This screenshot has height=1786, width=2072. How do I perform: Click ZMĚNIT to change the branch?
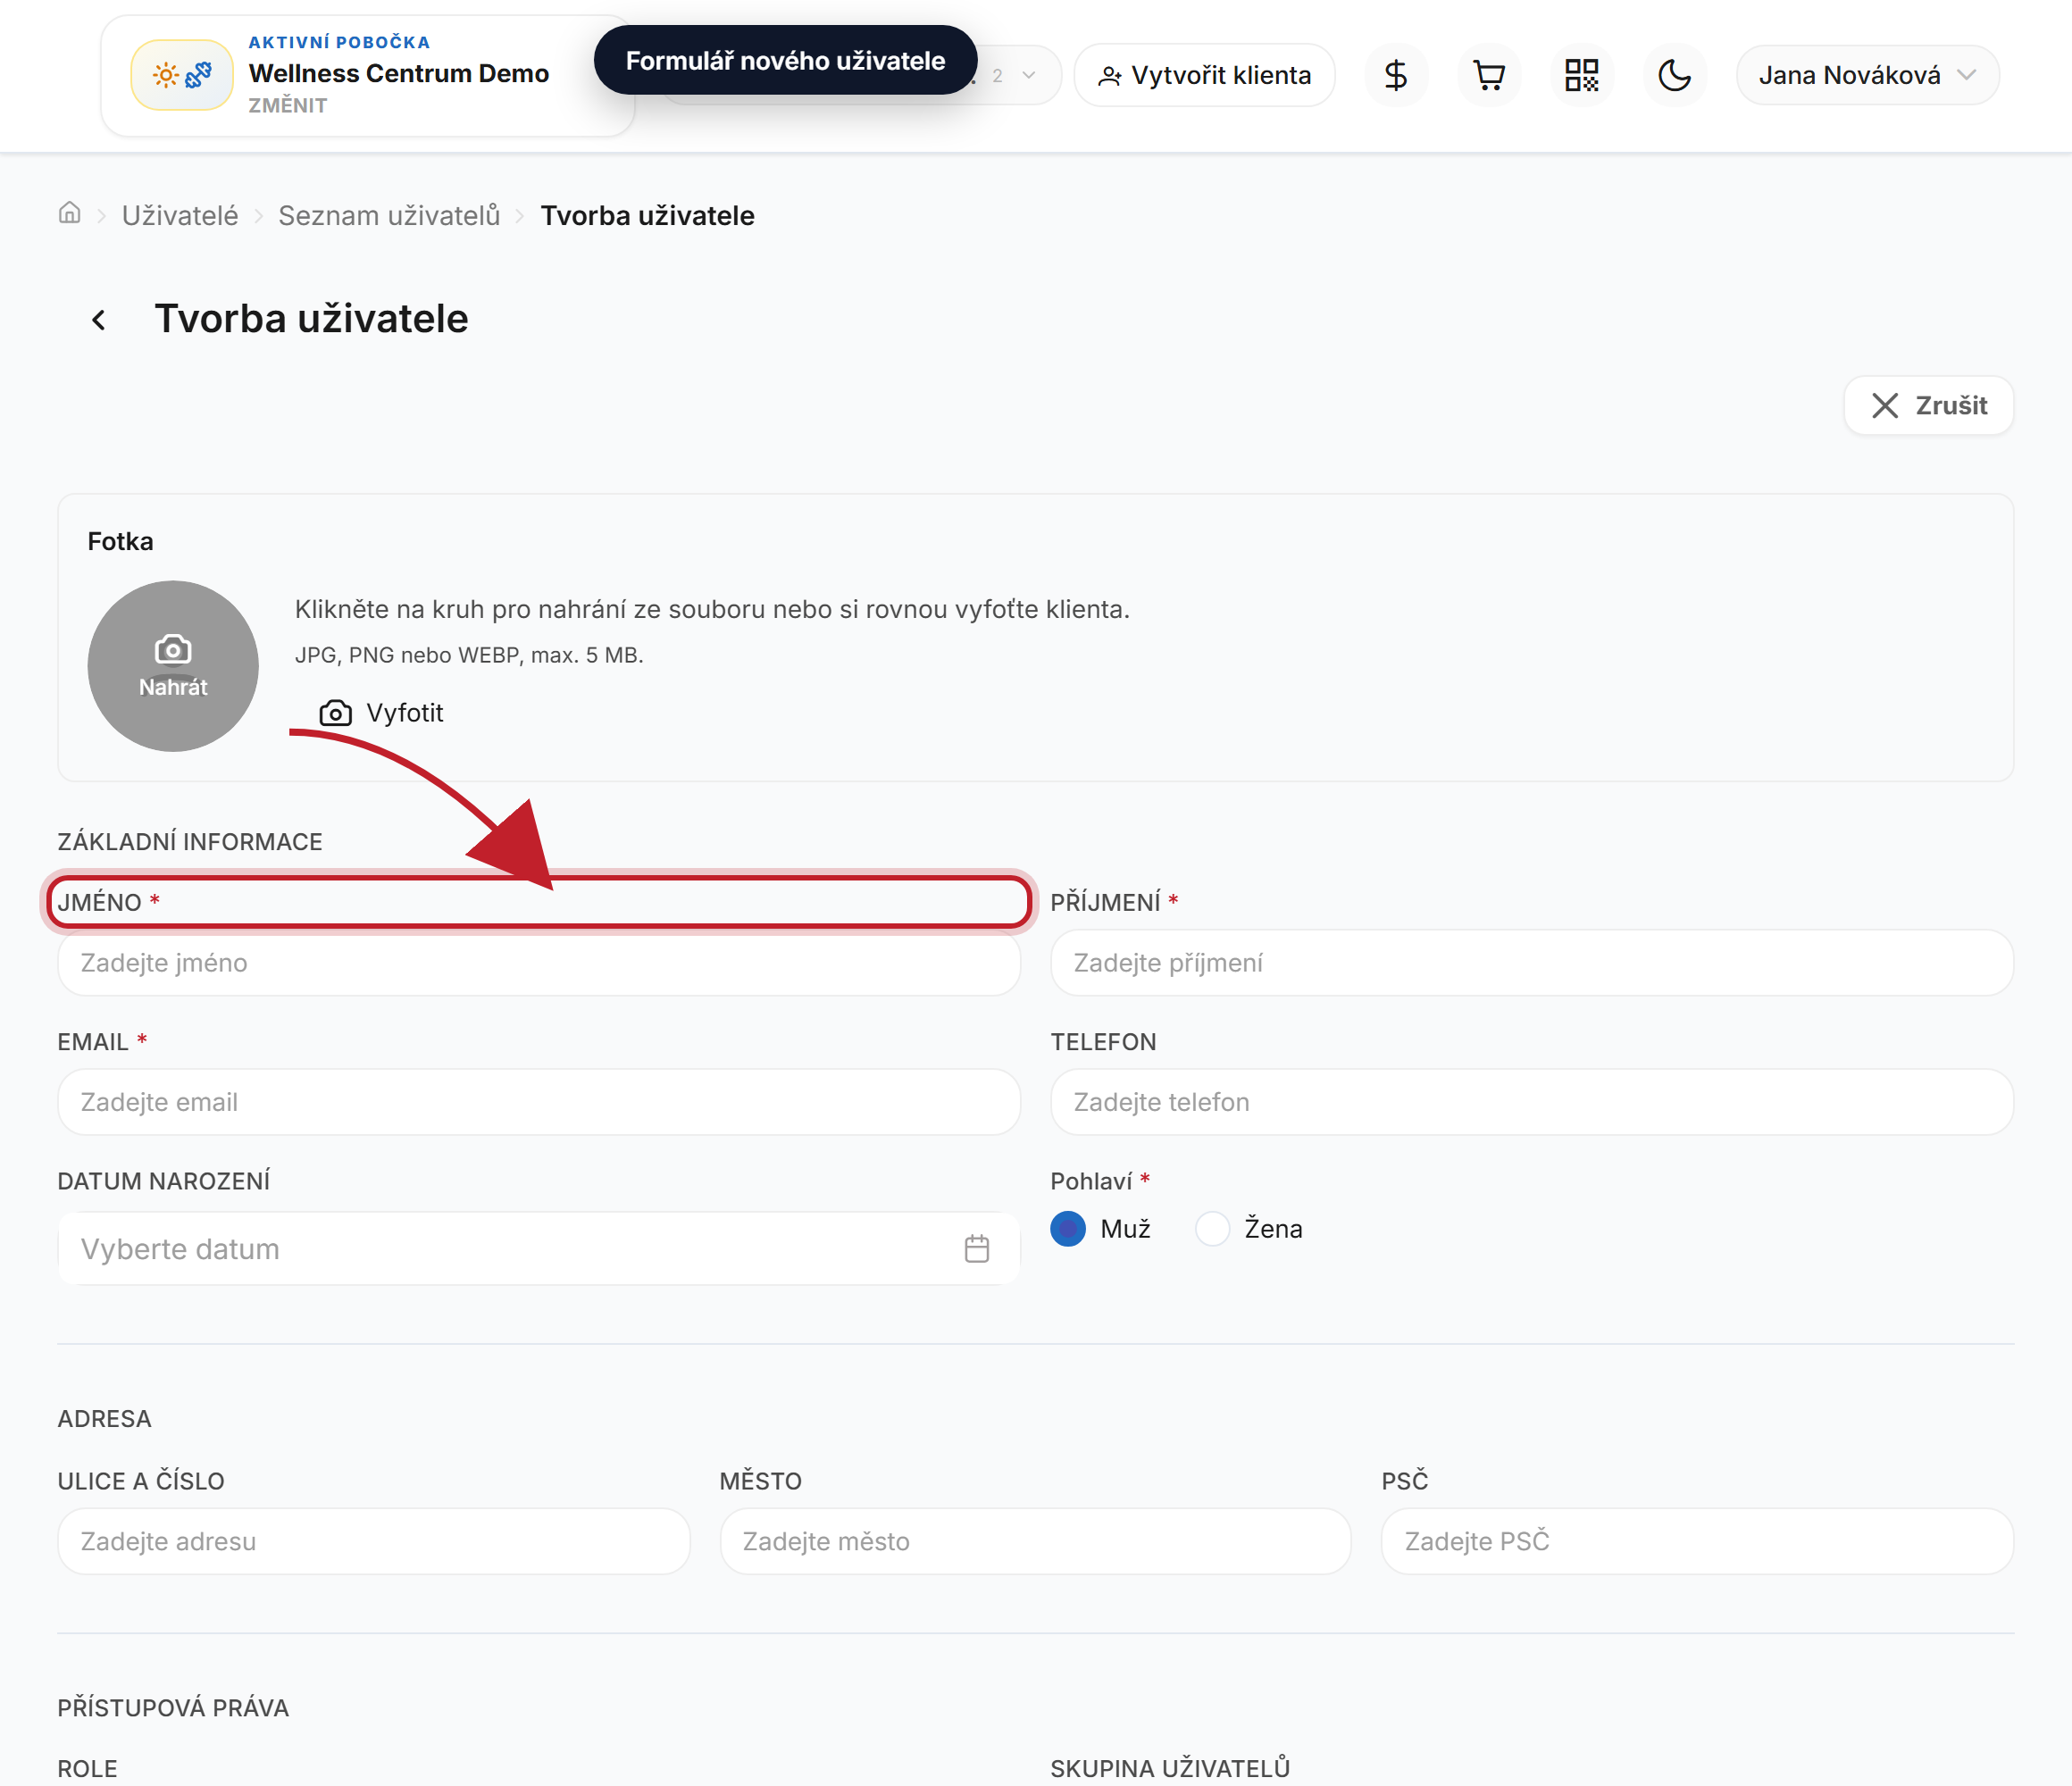coord(288,105)
